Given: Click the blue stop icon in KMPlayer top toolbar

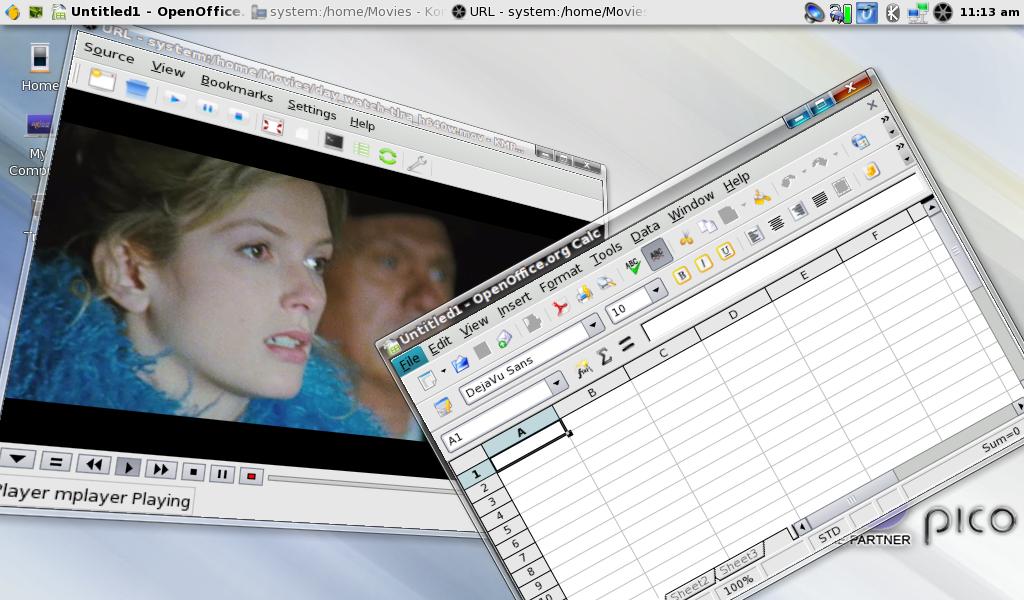Looking at the screenshot, I should 238,116.
